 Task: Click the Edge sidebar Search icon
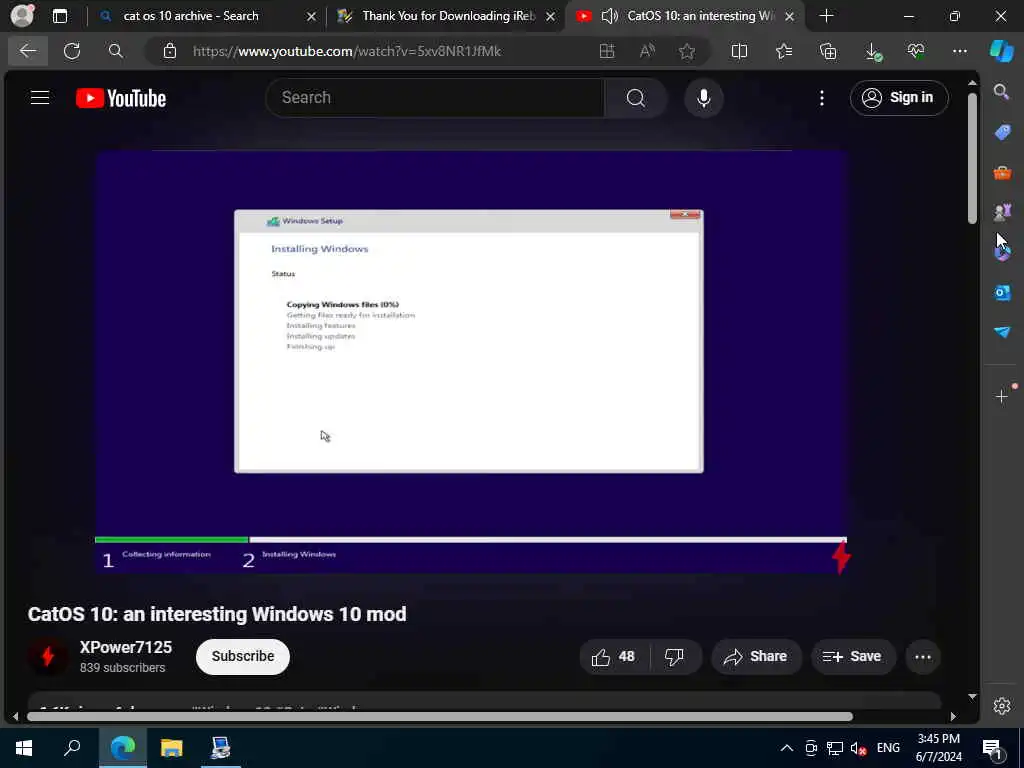(x=1002, y=92)
